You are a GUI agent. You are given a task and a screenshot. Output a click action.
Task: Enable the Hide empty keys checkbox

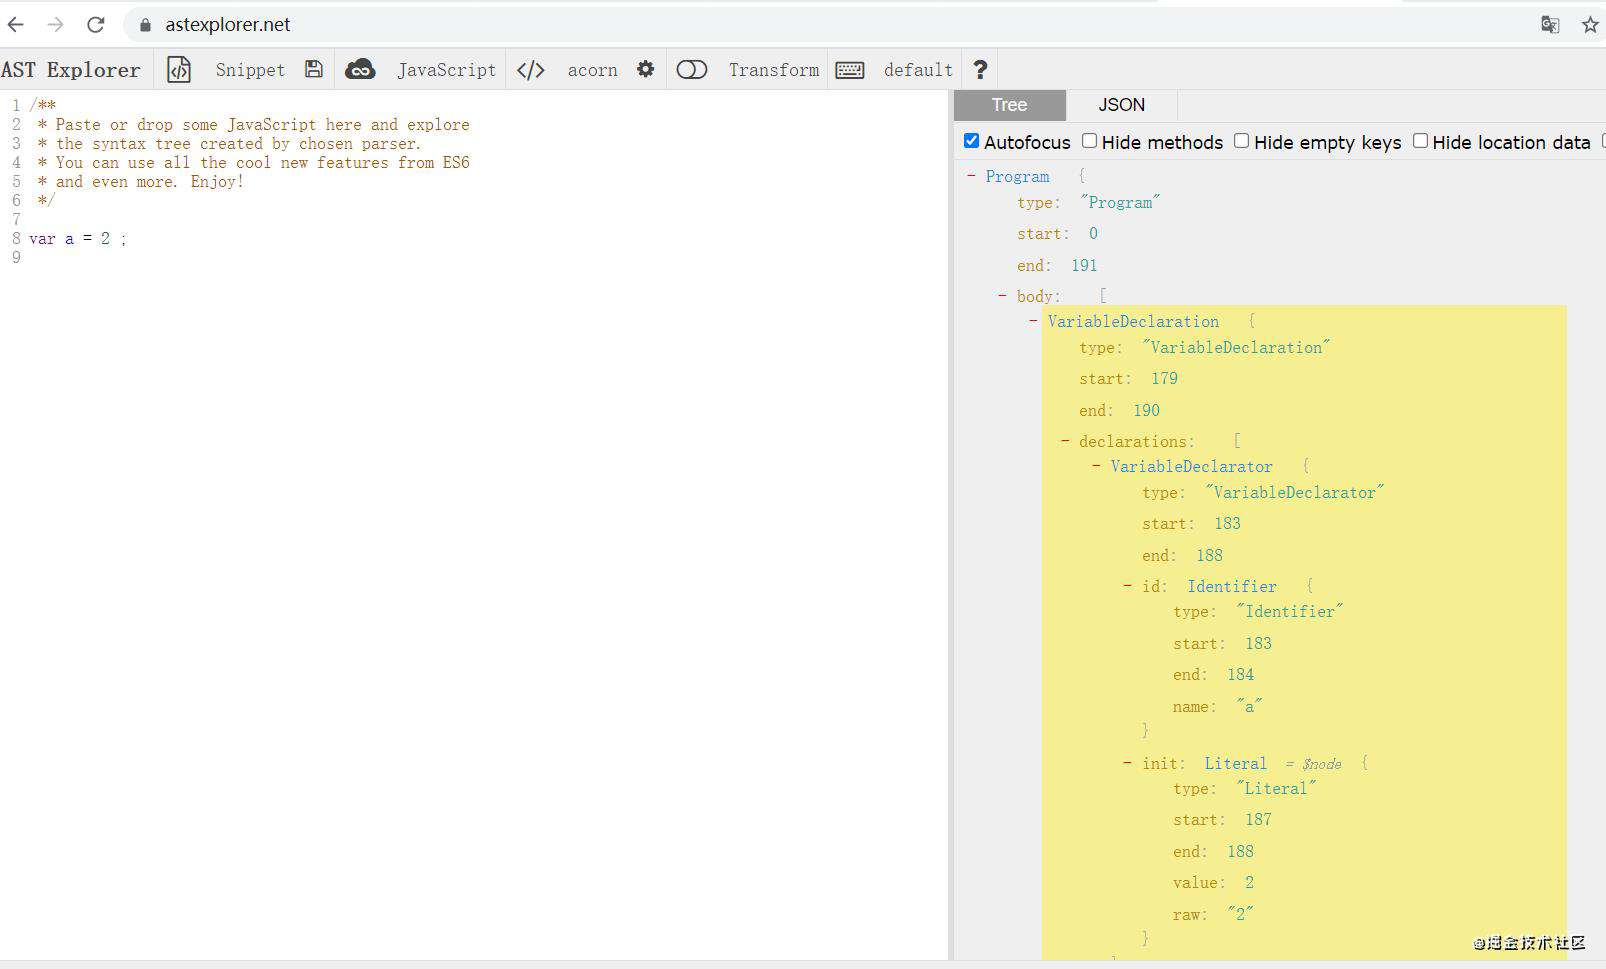pos(1241,141)
